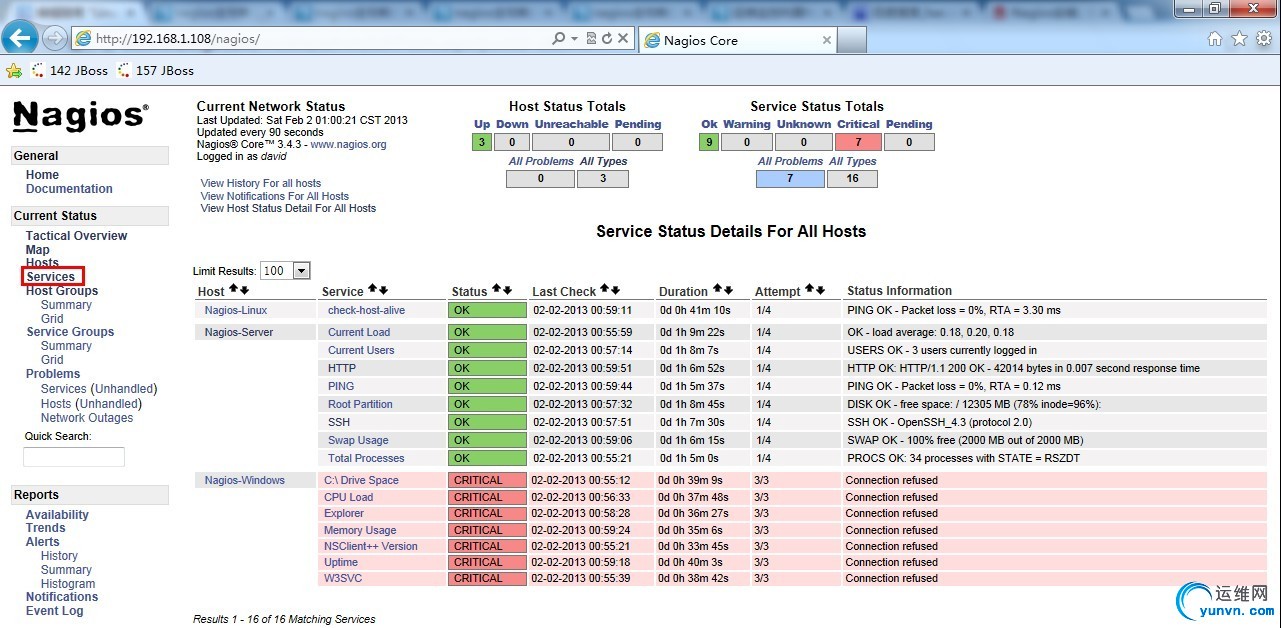Open the Limit Results dropdown
Image resolution: width=1281 pixels, height=628 pixels.
tap(286, 271)
